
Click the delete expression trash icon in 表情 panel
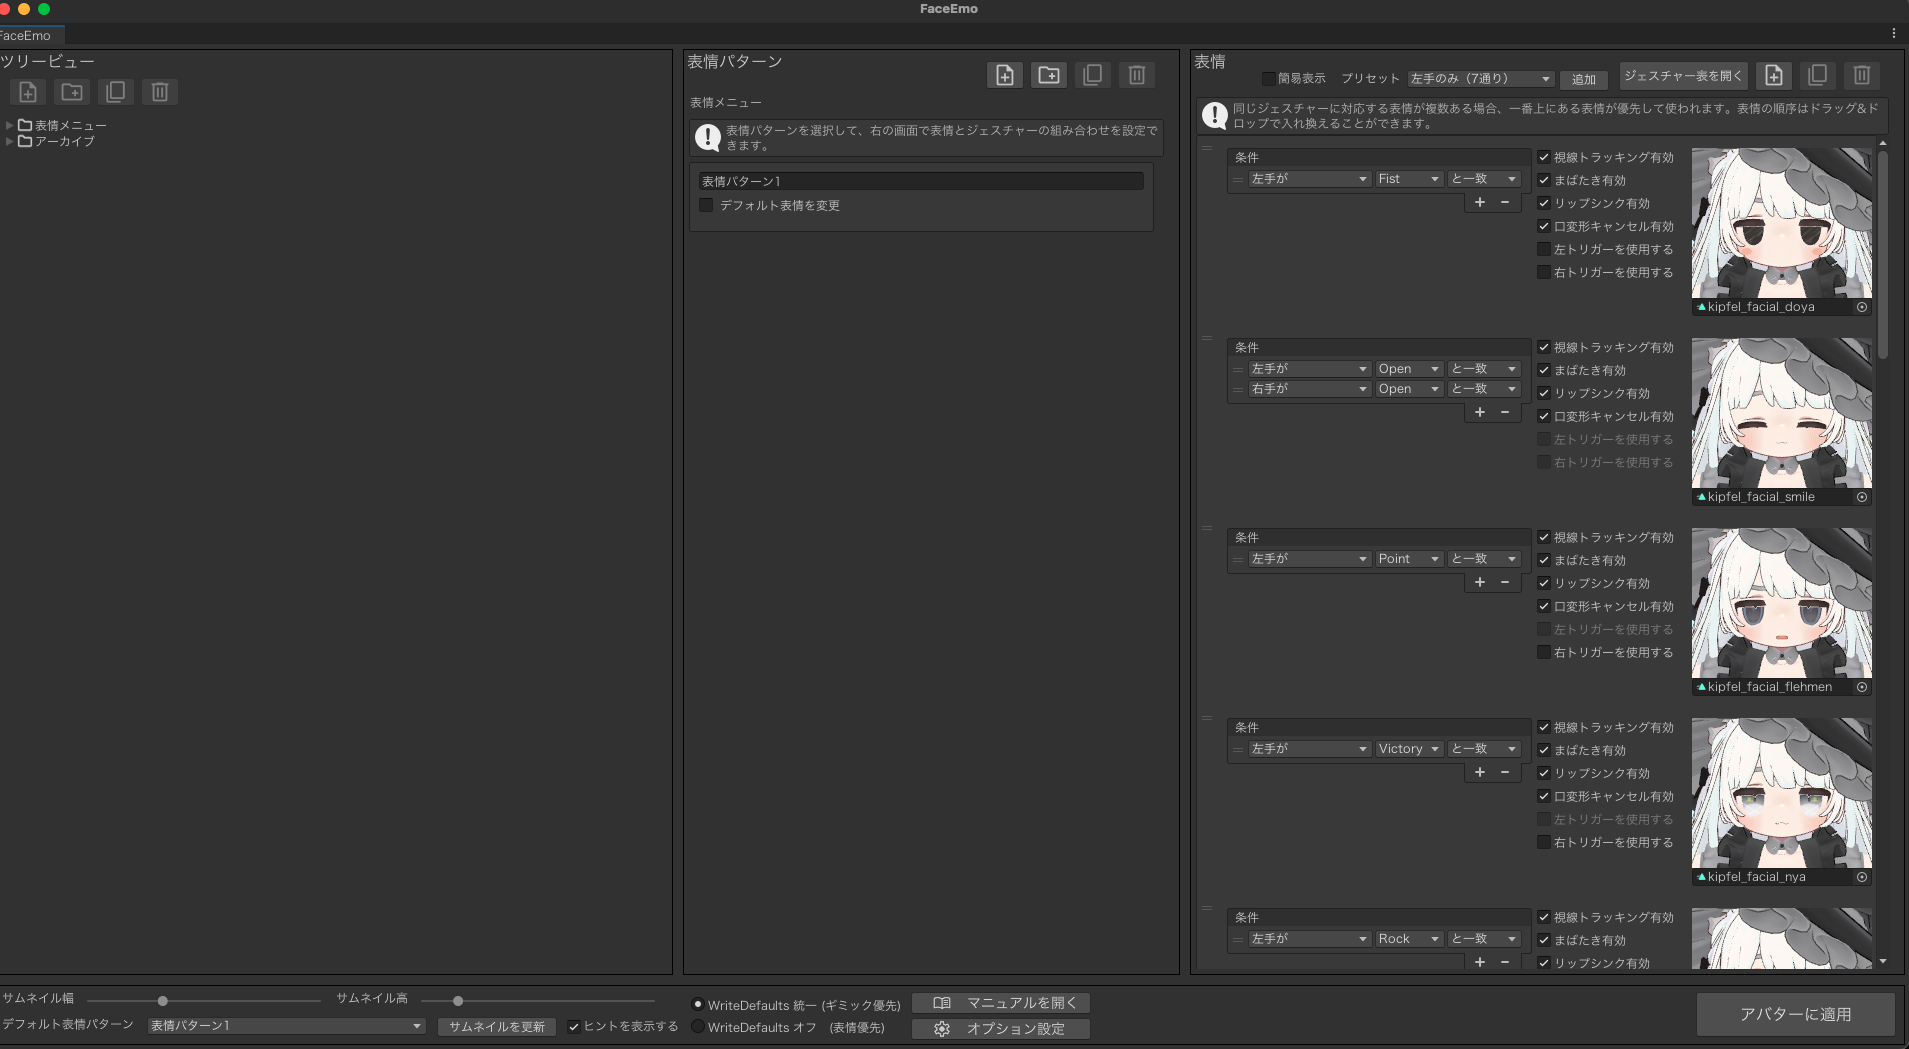[x=1861, y=75]
